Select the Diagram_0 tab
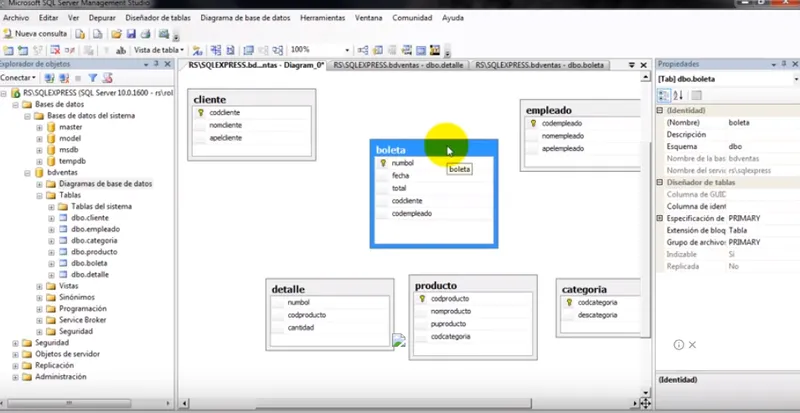This screenshot has height=413, width=800. tap(254, 65)
